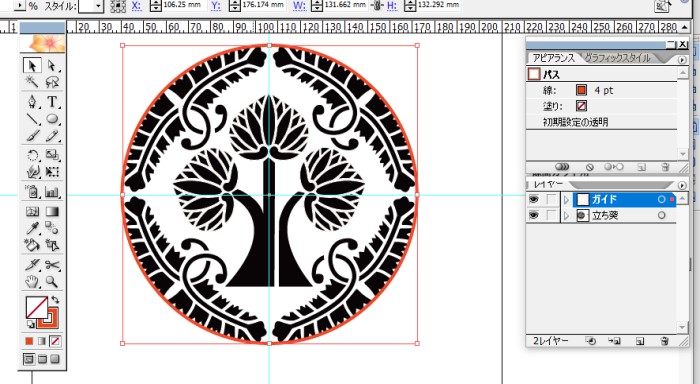The image size is (700, 384).
Task: Expand the 立ち葵 layer triangle
Action: 567,216
